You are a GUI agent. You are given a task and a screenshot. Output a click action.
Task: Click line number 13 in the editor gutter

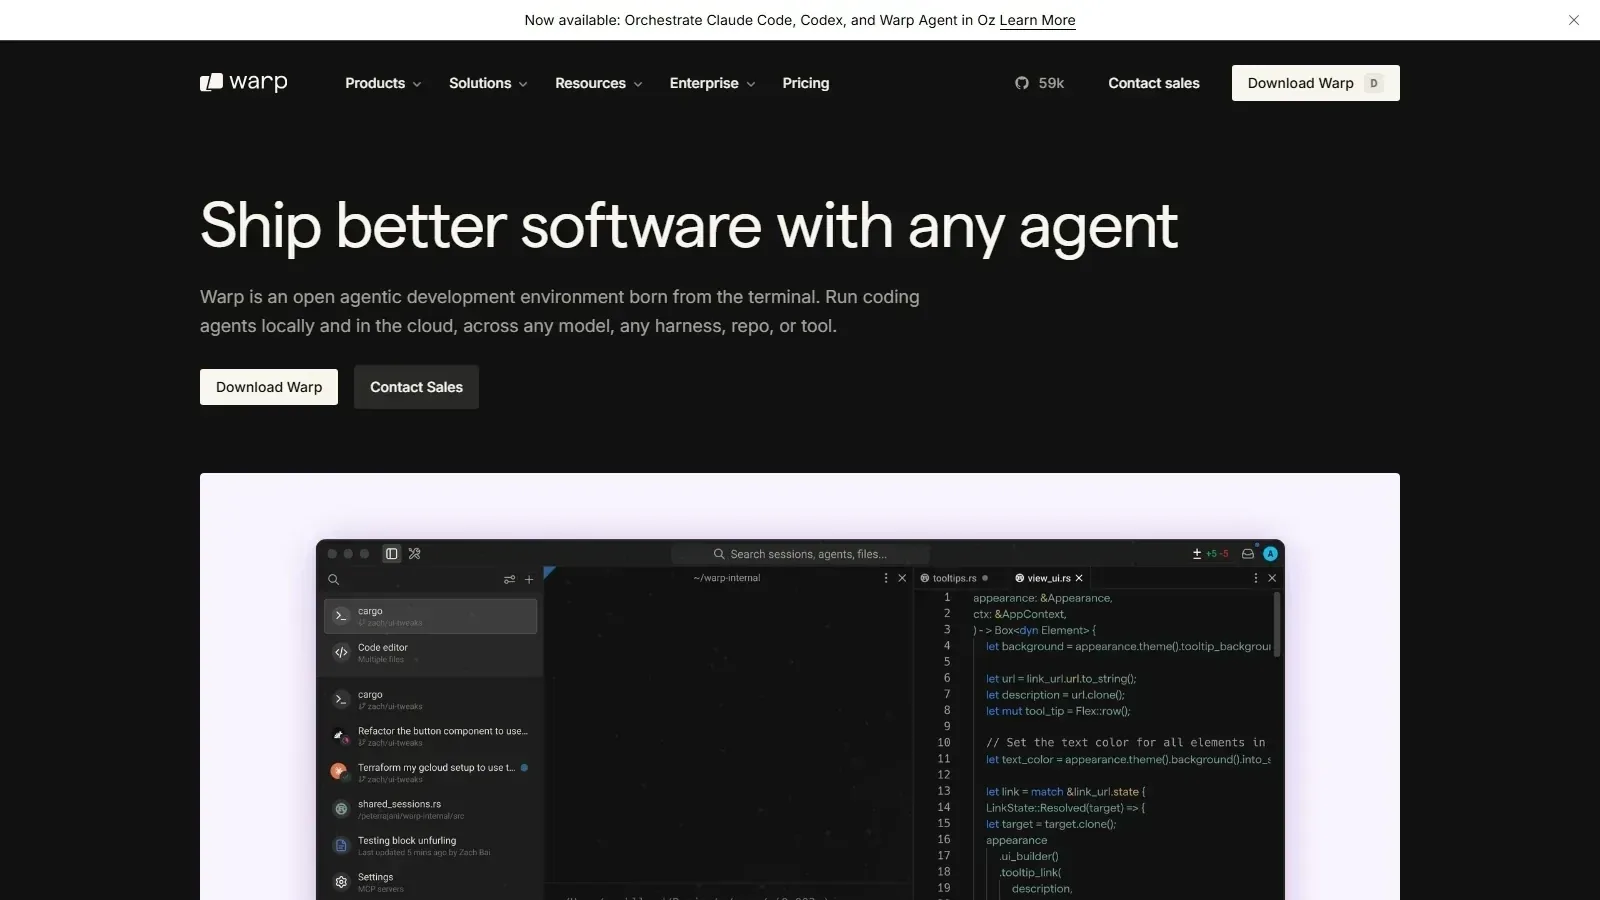944,791
